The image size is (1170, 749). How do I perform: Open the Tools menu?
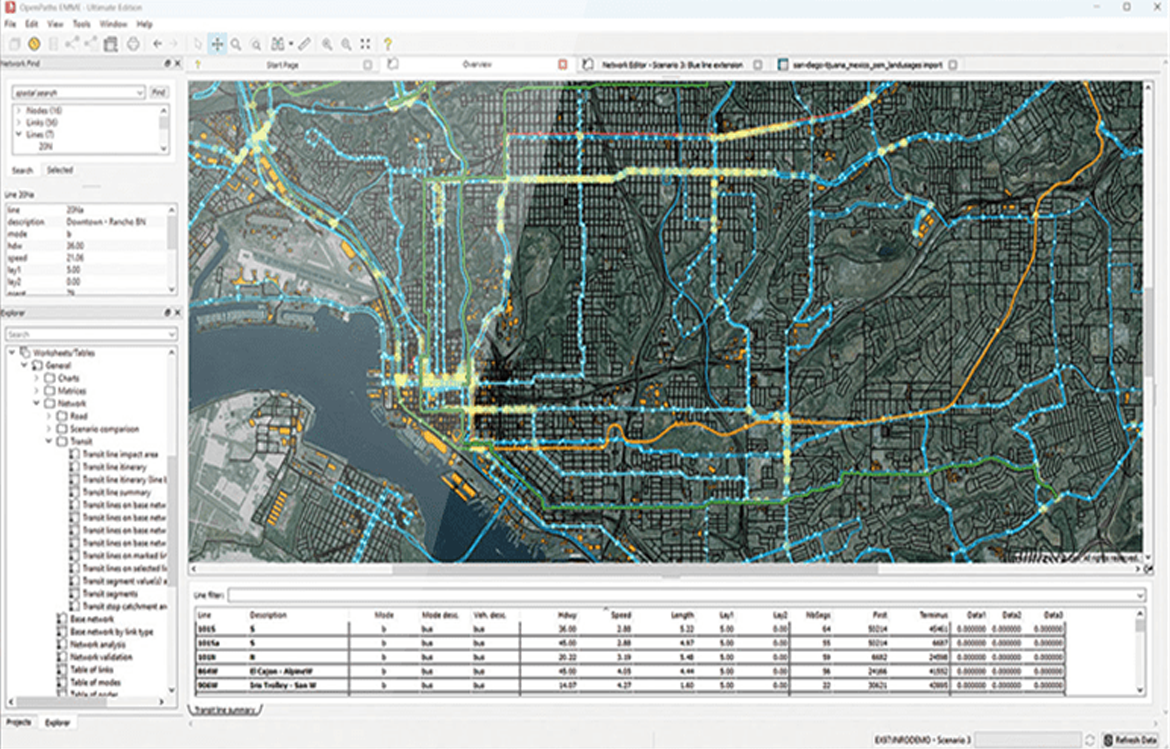(x=81, y=24)
